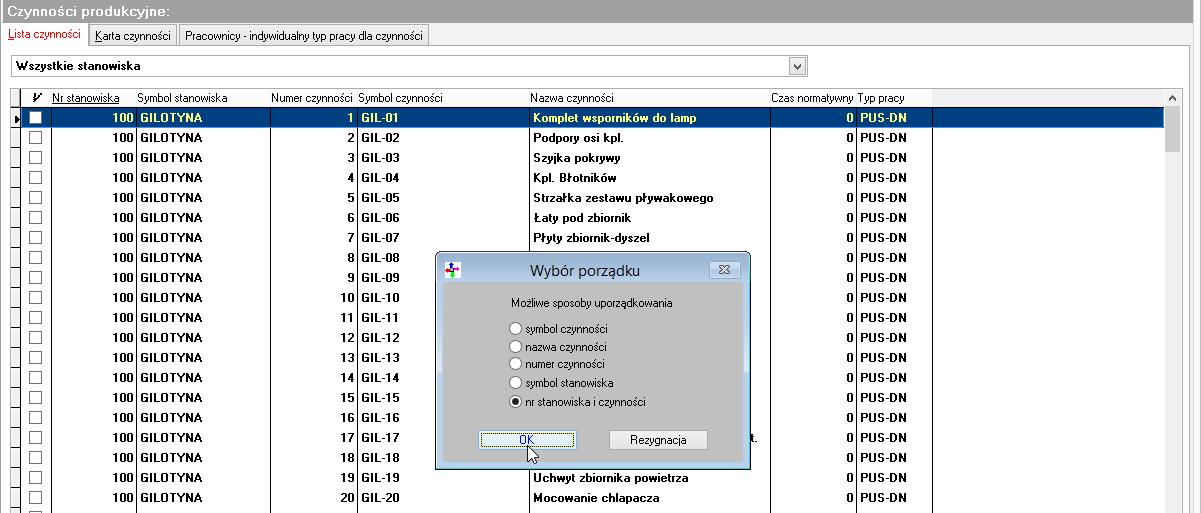The width and height of the screenshot is (1201, 513).
Task: Click symbol cell 'GIL-19'
Action: pyautogui.click(x=443, y=477)
